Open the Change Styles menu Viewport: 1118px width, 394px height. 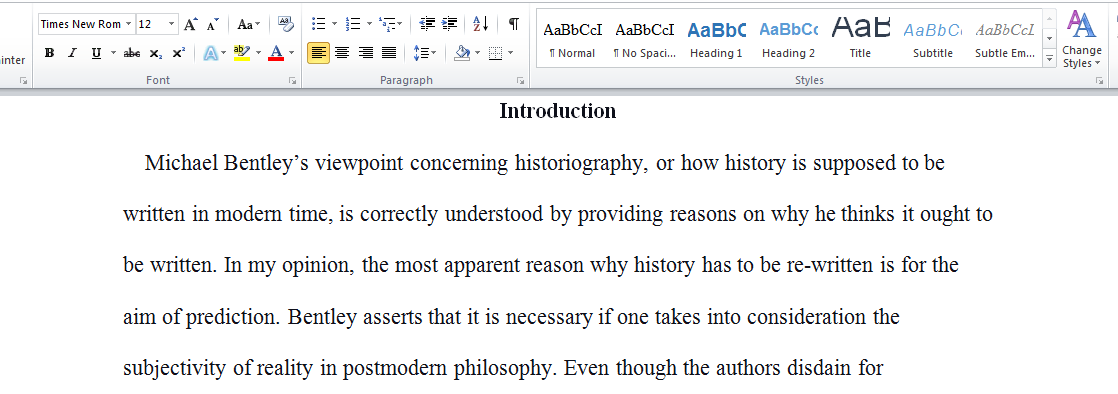1082,40
